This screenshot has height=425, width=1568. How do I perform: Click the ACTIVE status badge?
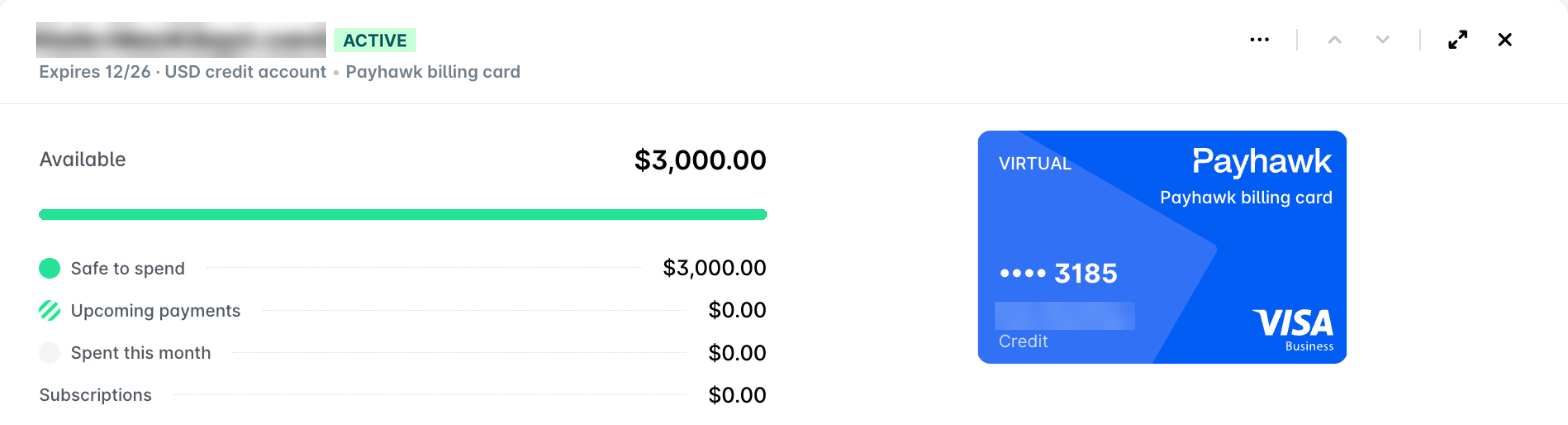click(x=375, y=40)
